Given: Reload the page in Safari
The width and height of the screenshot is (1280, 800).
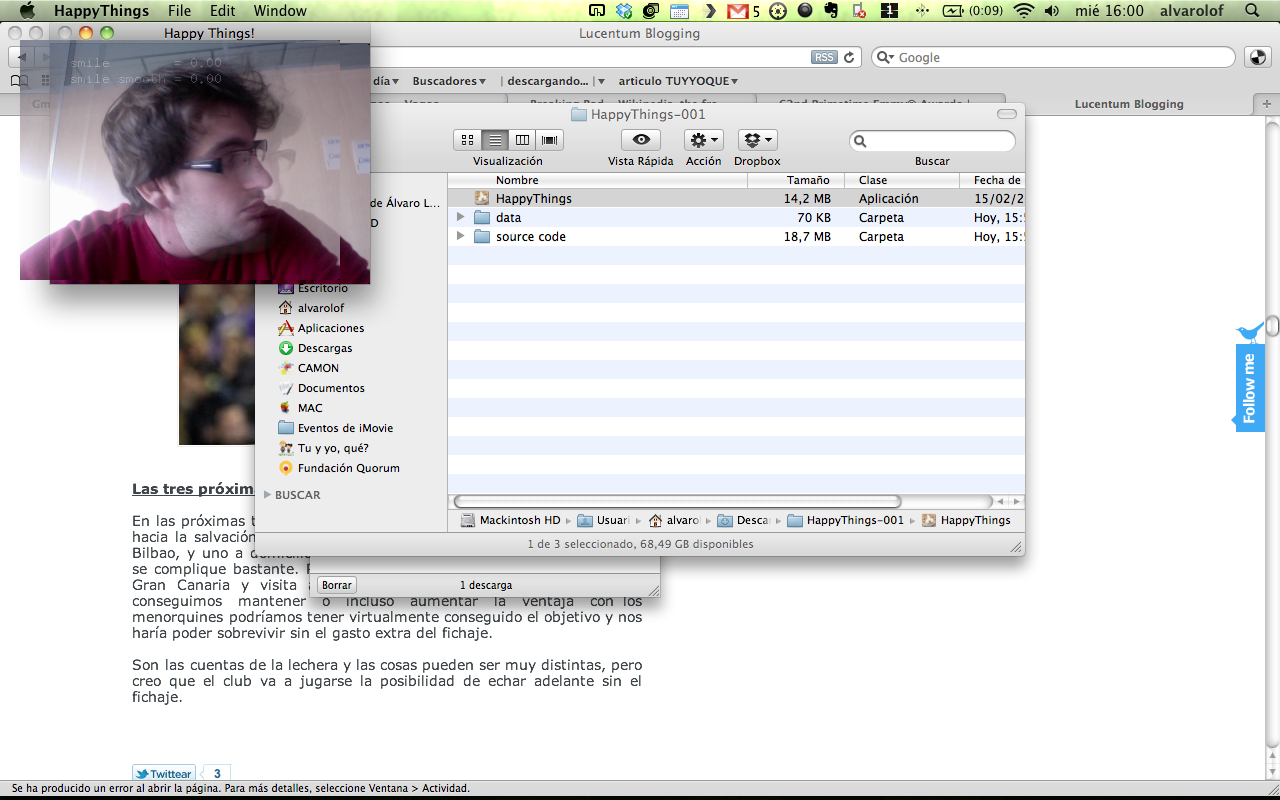Looking at the screenshot, I should click(x=850, y=57).
